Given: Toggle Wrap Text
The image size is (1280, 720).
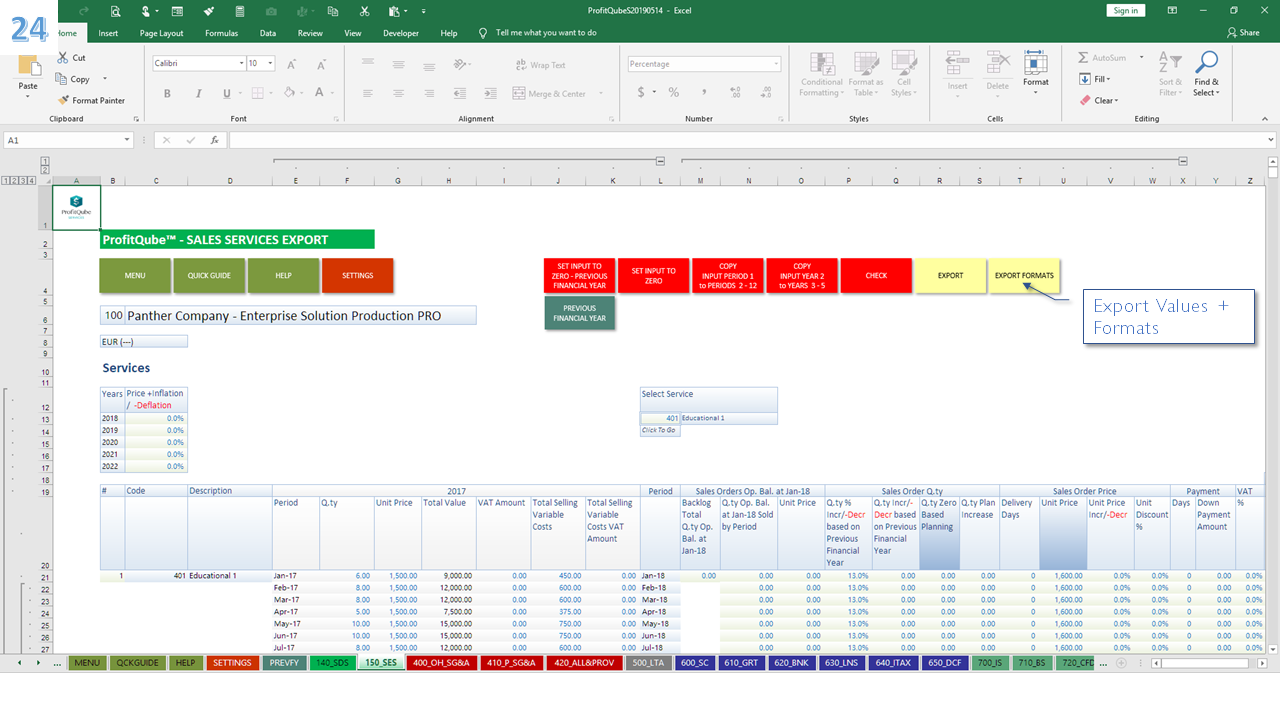Looking at the screenshot, I should (x=541, y=65).
